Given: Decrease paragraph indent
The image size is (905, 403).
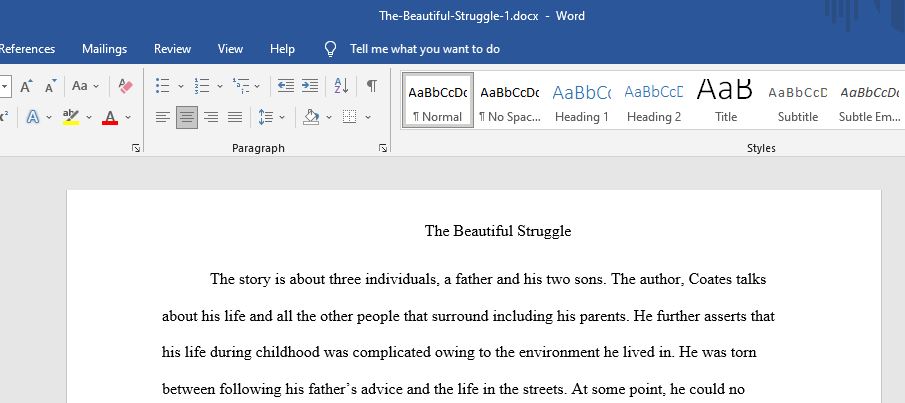Looking at the screenshot, I should coord(286,87).
